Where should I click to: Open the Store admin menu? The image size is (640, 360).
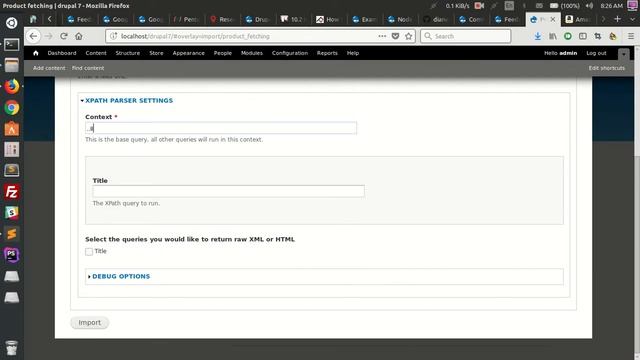point(156,53)
